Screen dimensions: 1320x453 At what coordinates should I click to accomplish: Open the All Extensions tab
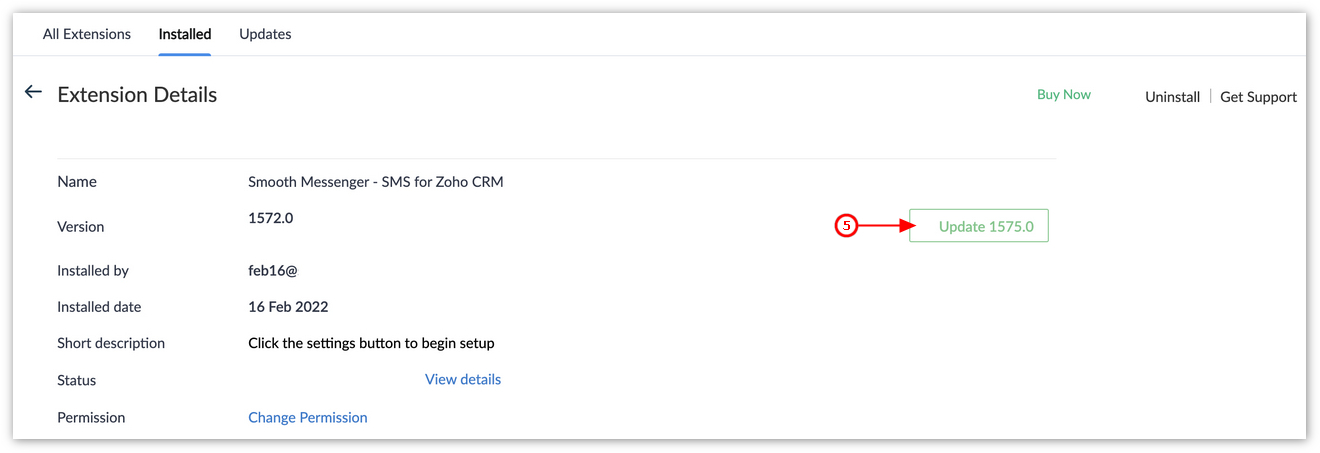[87, 34]
